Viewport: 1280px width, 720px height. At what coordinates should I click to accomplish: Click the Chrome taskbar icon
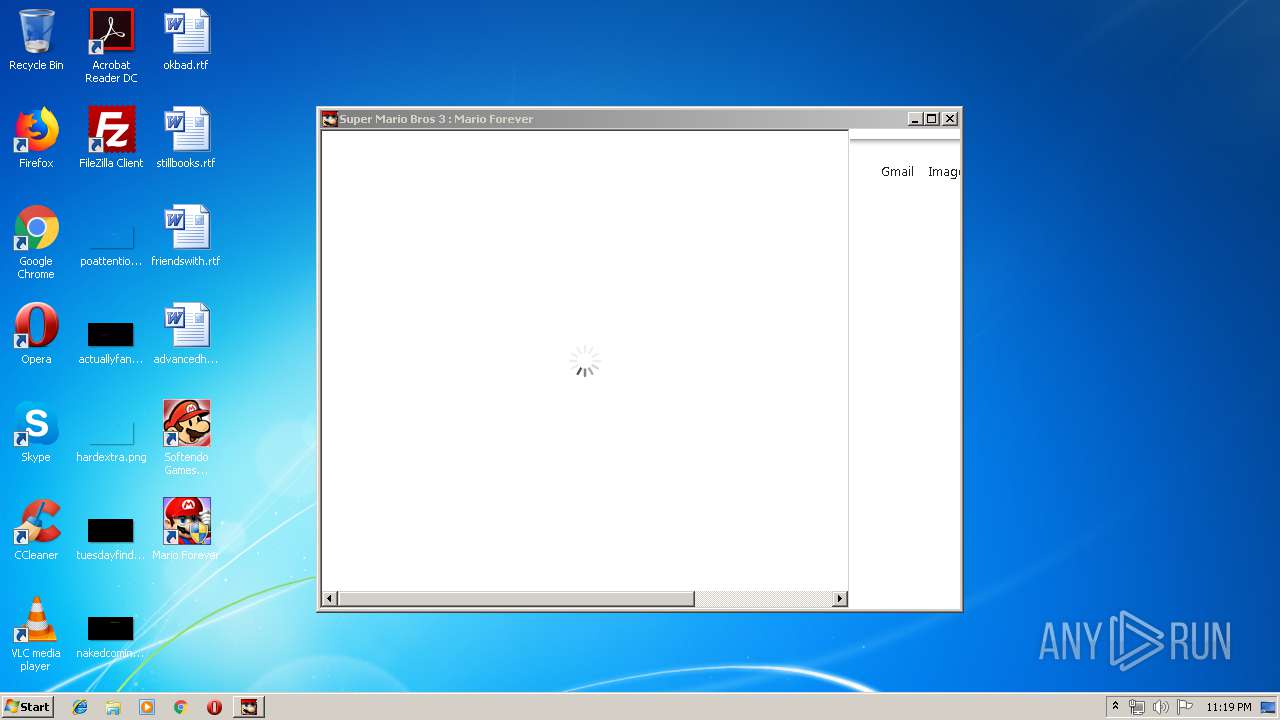point(181,707)
